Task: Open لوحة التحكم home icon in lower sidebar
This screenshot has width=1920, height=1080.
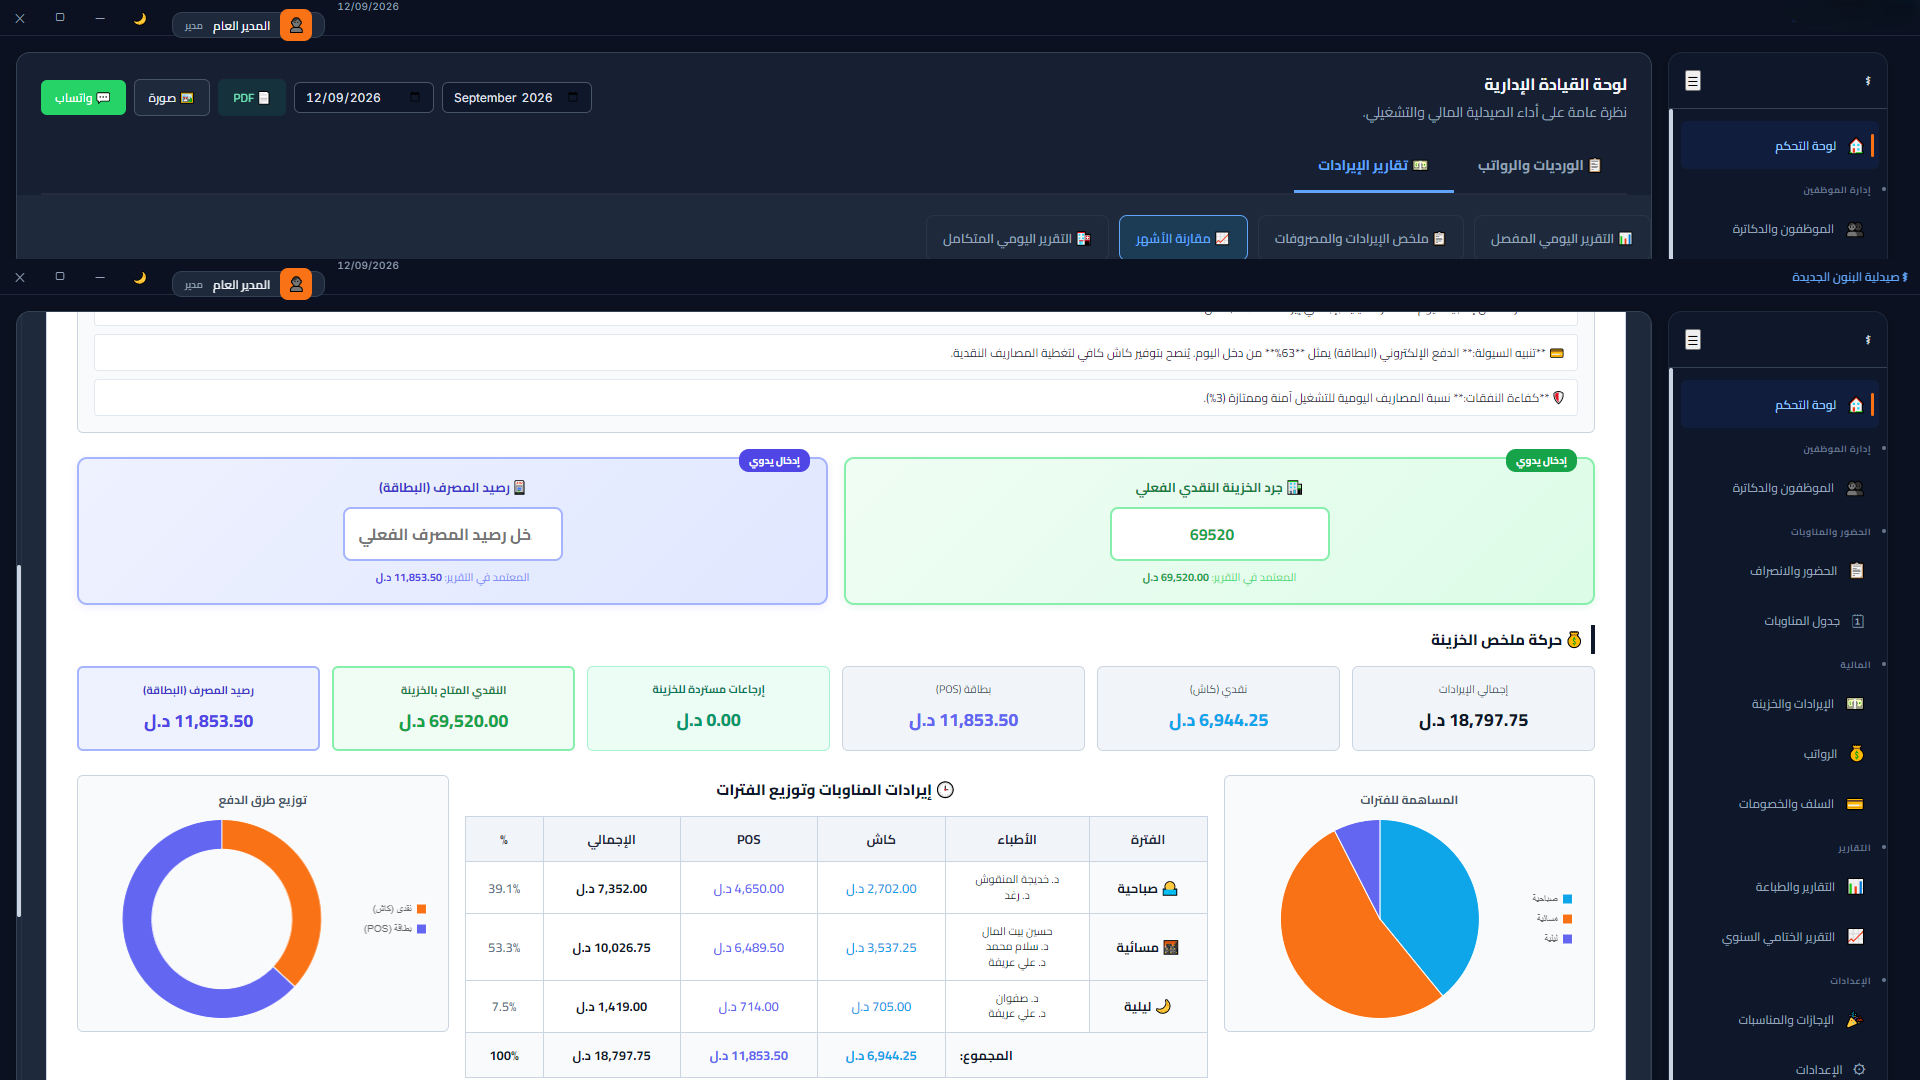Action: pyautogui.click(x=1856, y=405)
